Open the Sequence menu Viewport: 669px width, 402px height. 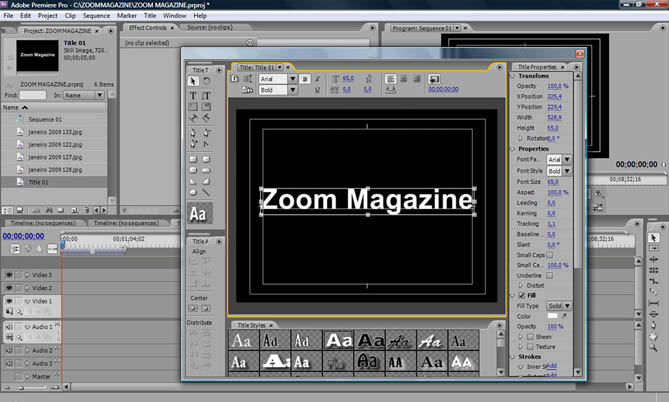(x=97, y=16)
